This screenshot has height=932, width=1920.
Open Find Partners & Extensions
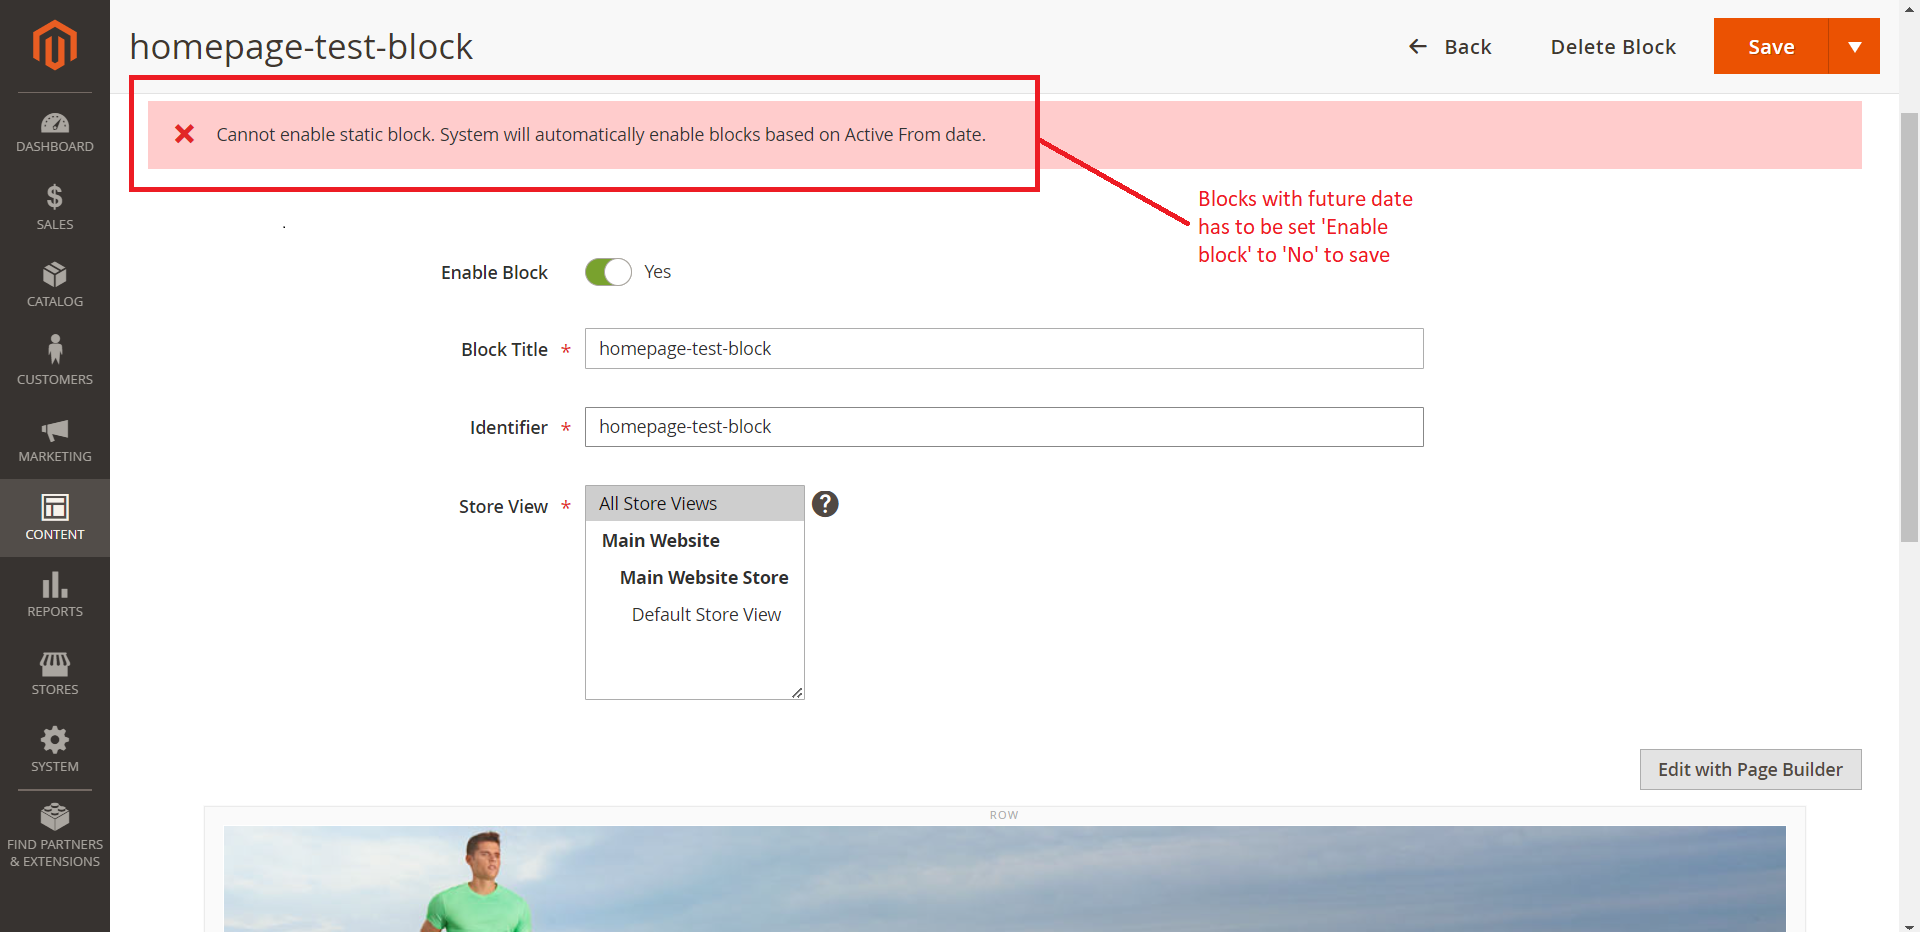click(55, 834)
